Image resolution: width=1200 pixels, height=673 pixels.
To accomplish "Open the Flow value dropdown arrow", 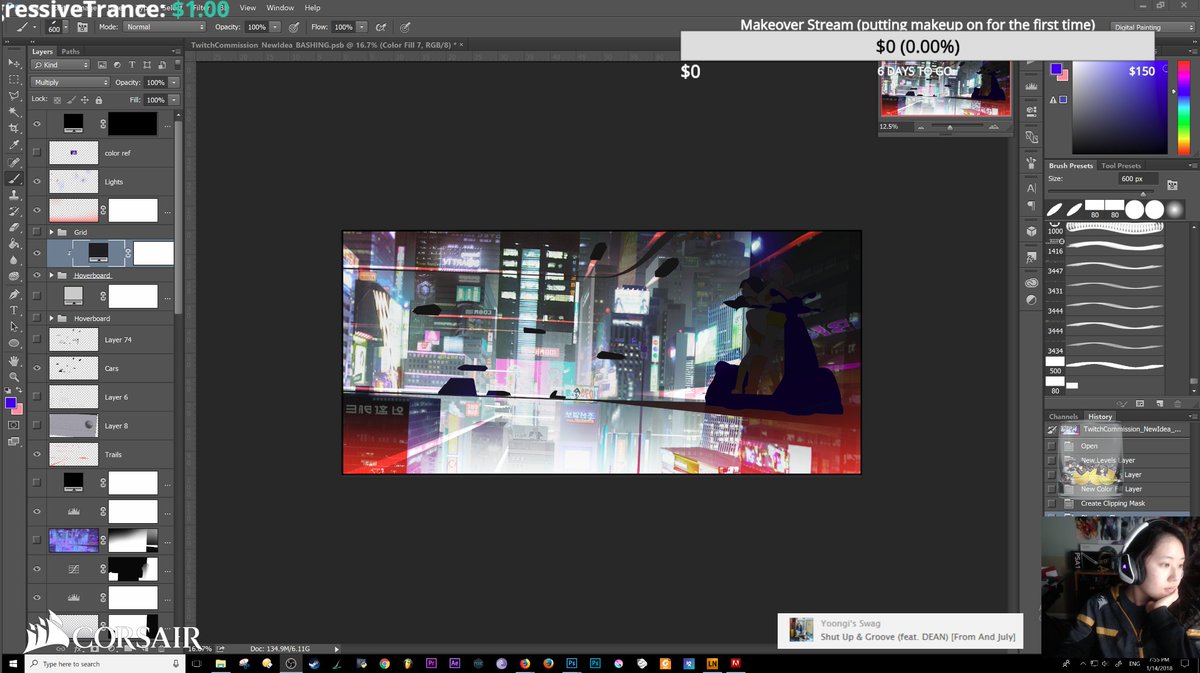I will tap(361, 27).
